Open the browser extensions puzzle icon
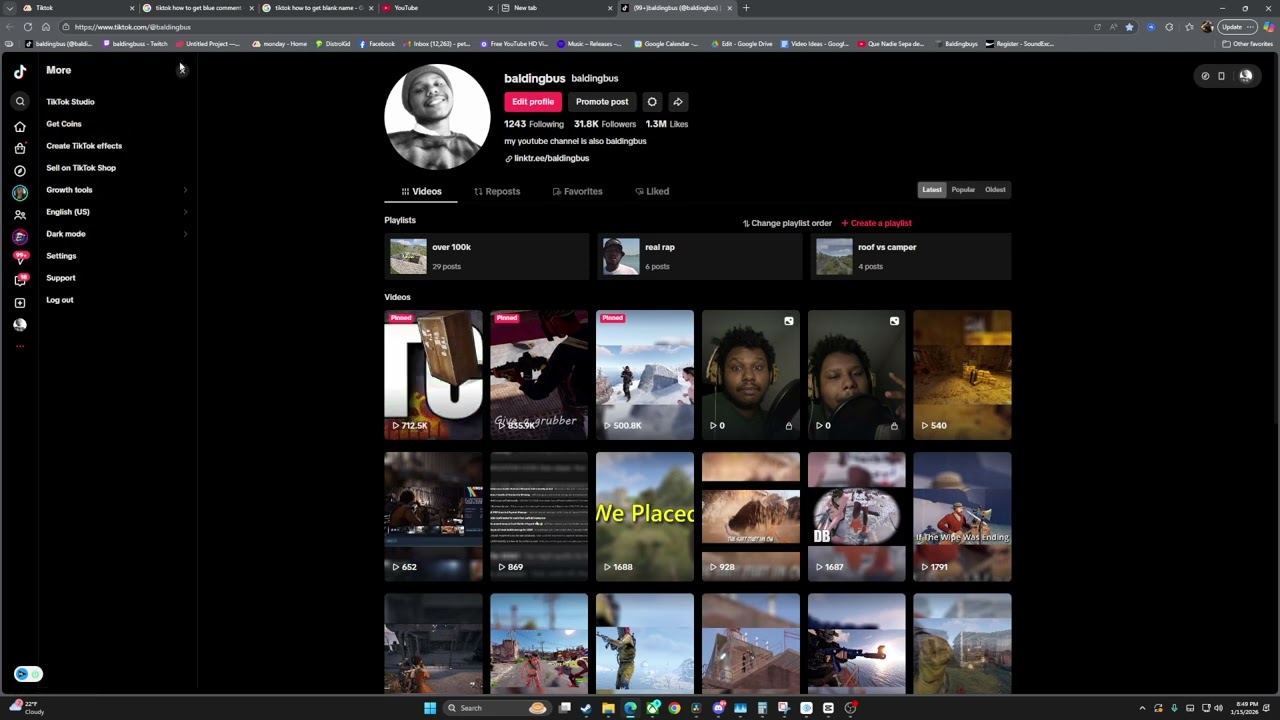Image resolution: width=1280 pixels, height=720 pixels. [1169, 27]
